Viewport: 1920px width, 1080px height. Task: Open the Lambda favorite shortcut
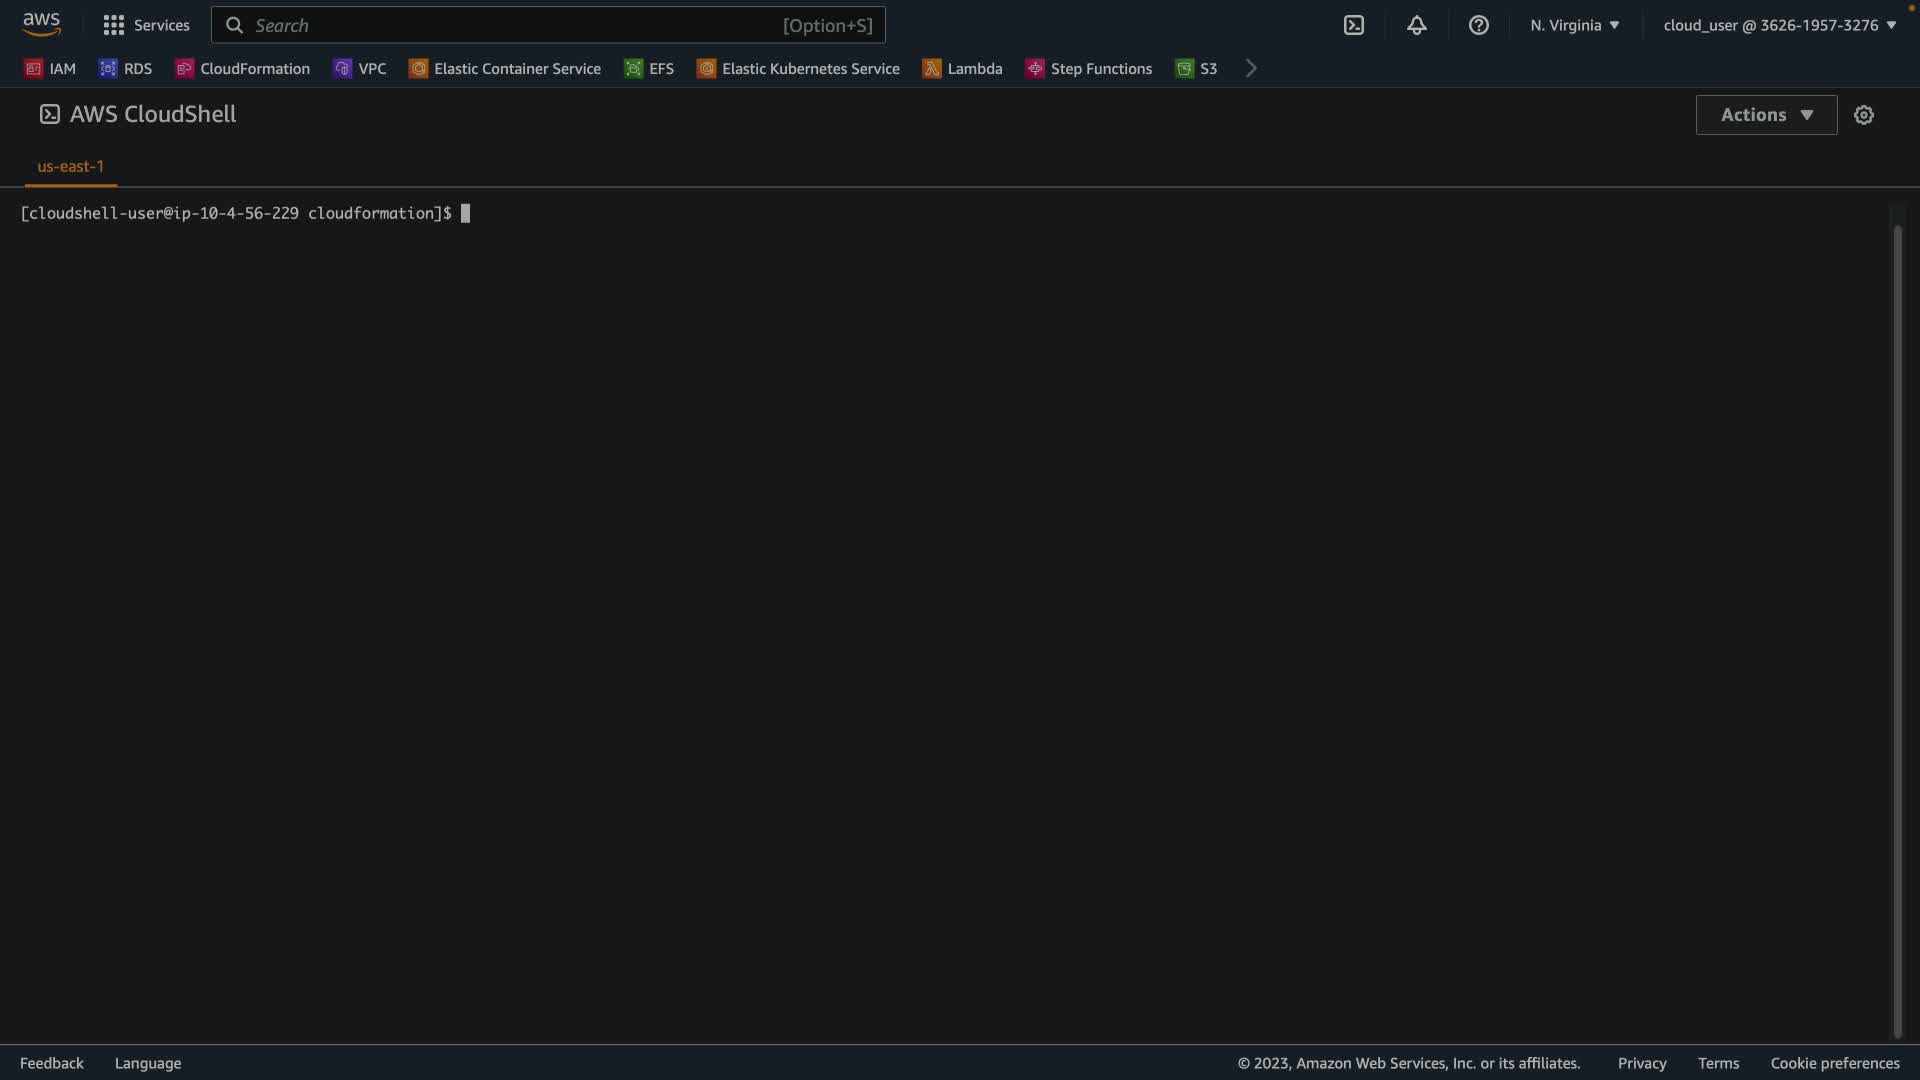point(962,68)
